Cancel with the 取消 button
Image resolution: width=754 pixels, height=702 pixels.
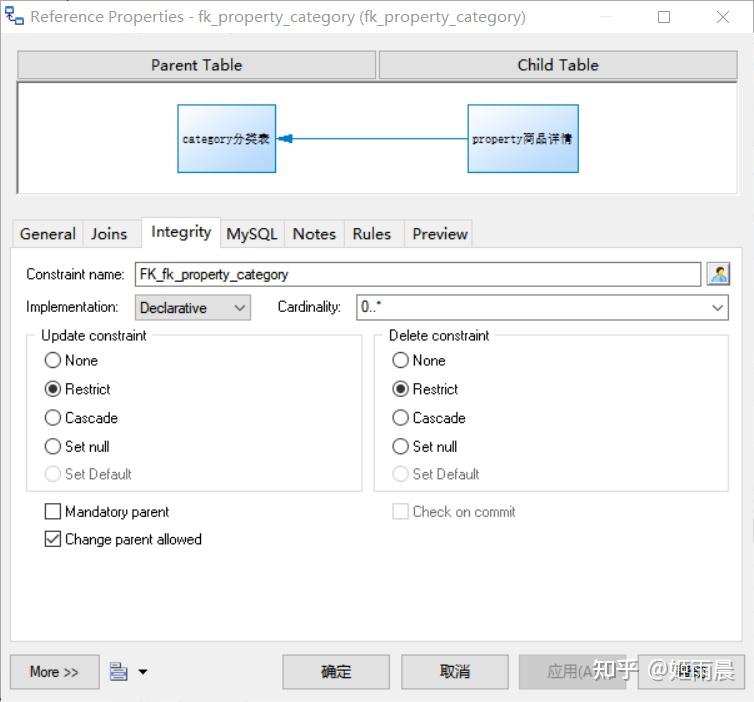(x=454, y=671)
